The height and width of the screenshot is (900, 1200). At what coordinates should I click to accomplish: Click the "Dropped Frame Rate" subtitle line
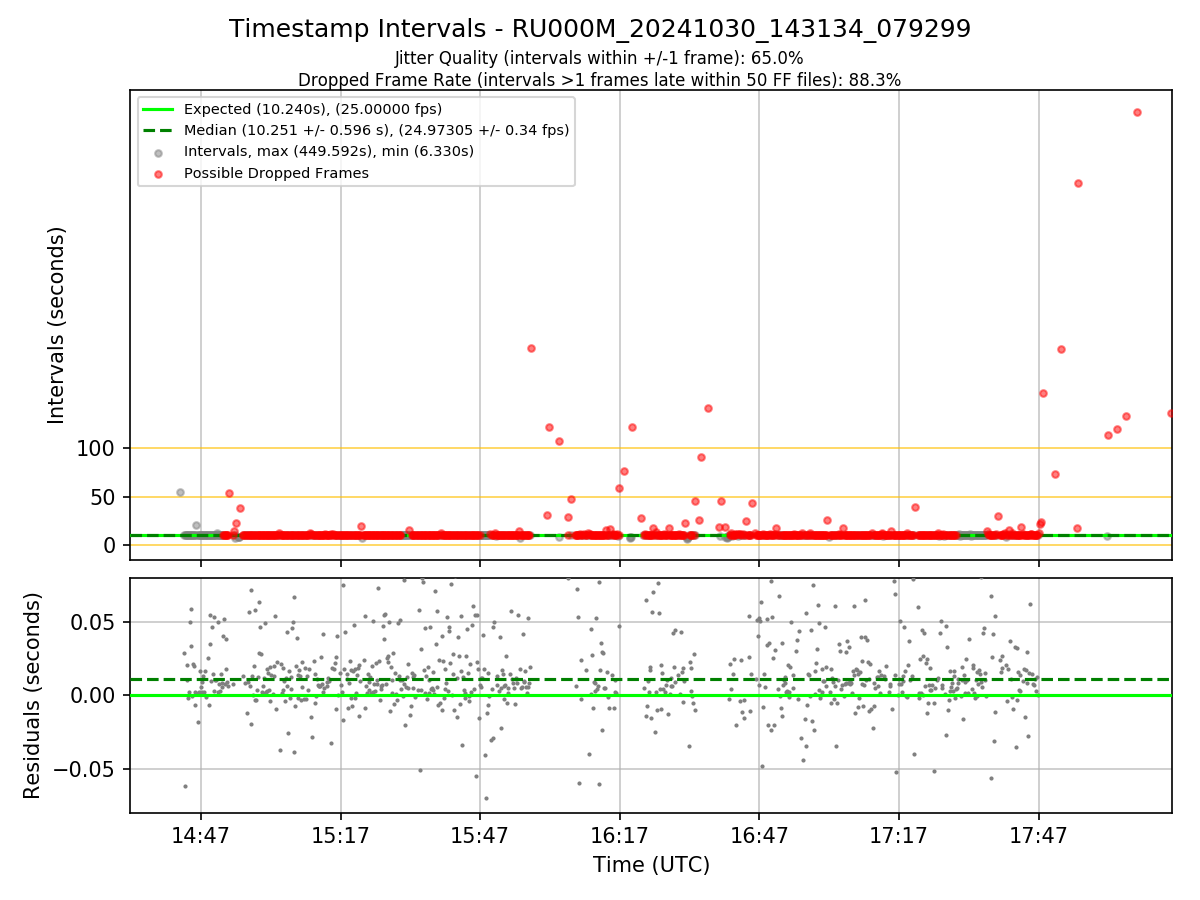coord(599,80)
